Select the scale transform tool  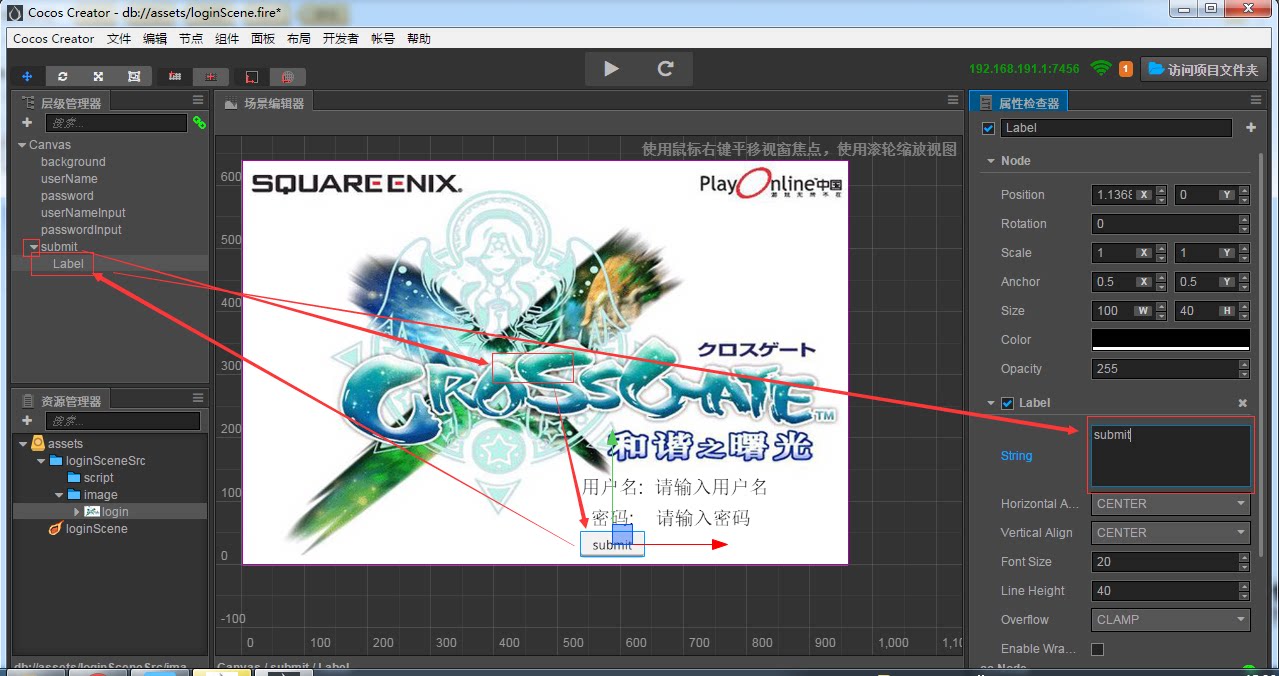[98, 76]
